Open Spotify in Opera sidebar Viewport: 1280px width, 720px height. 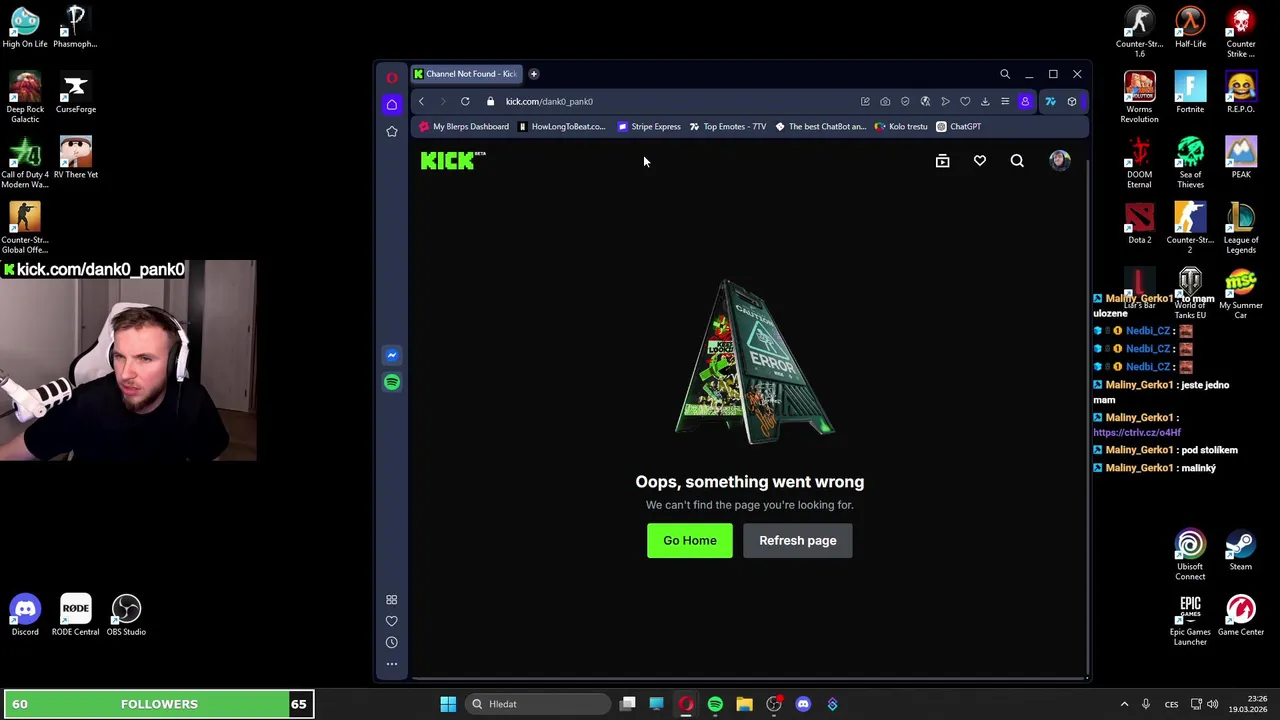(392, 382)
